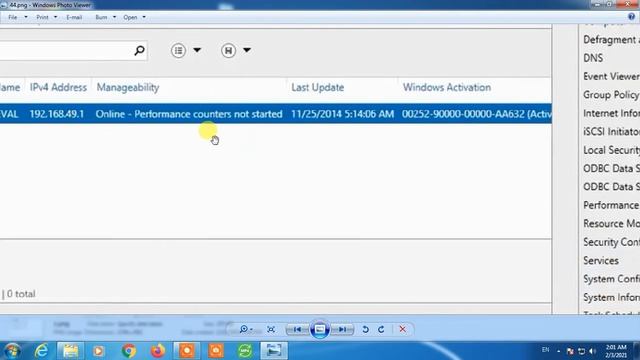
Task: Show hidden tray icons arrow
Action: pos(558,351)
